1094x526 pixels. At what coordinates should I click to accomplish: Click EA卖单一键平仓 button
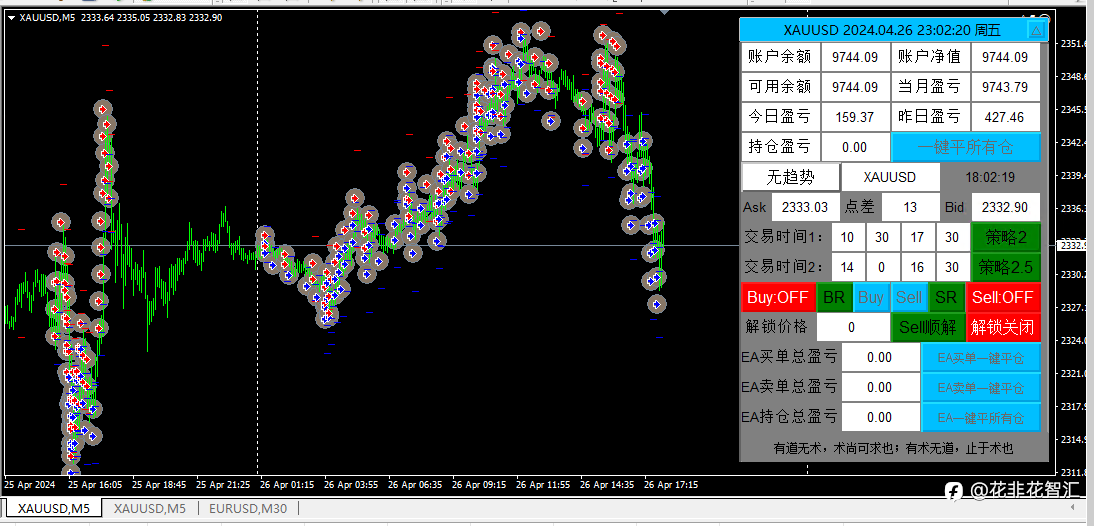tap(981, 387)
